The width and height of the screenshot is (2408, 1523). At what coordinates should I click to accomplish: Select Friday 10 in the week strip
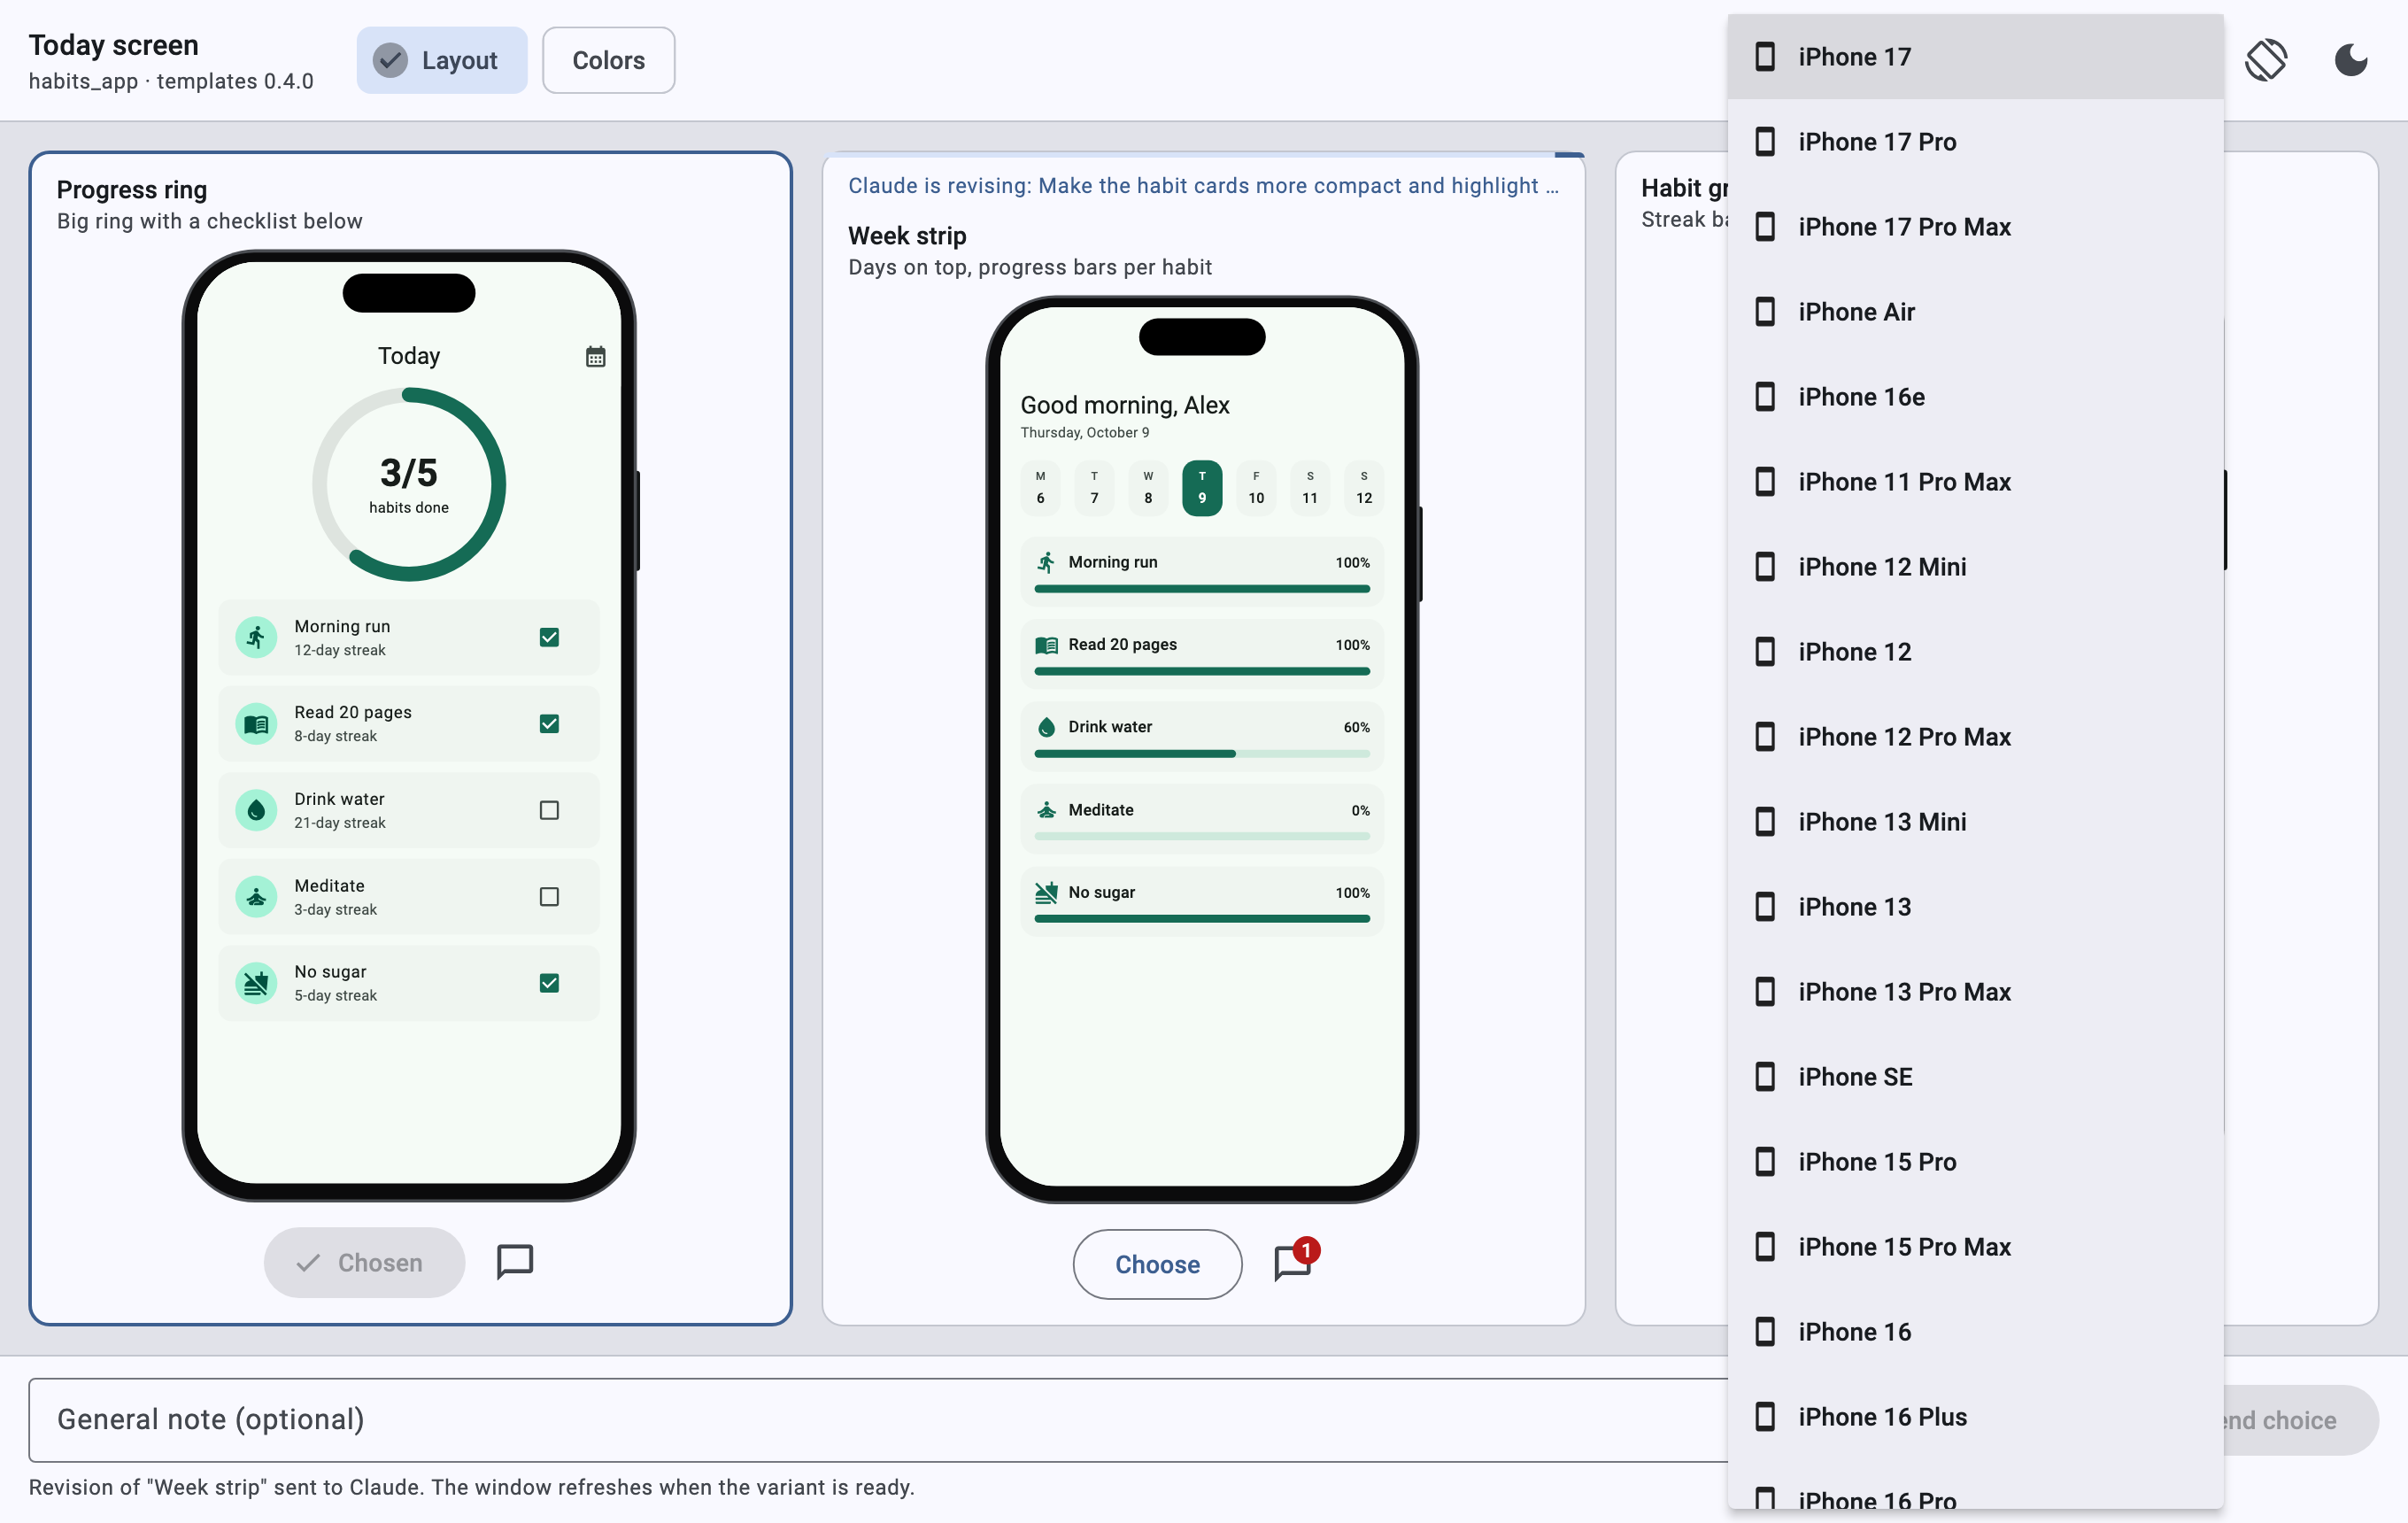pos(1256,488)
